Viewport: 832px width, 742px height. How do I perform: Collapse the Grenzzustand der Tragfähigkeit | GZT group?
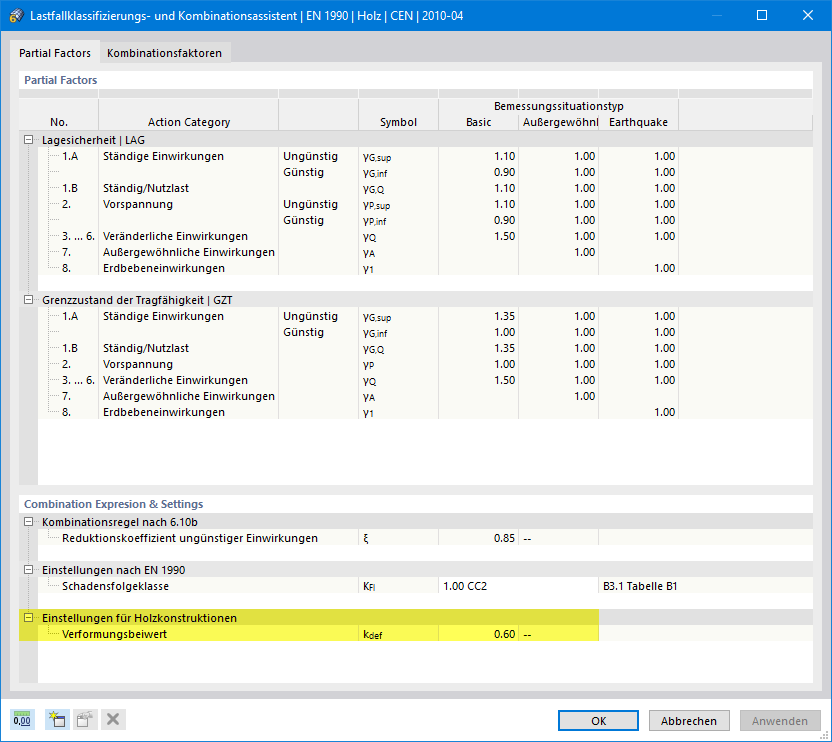pos(29,300)
